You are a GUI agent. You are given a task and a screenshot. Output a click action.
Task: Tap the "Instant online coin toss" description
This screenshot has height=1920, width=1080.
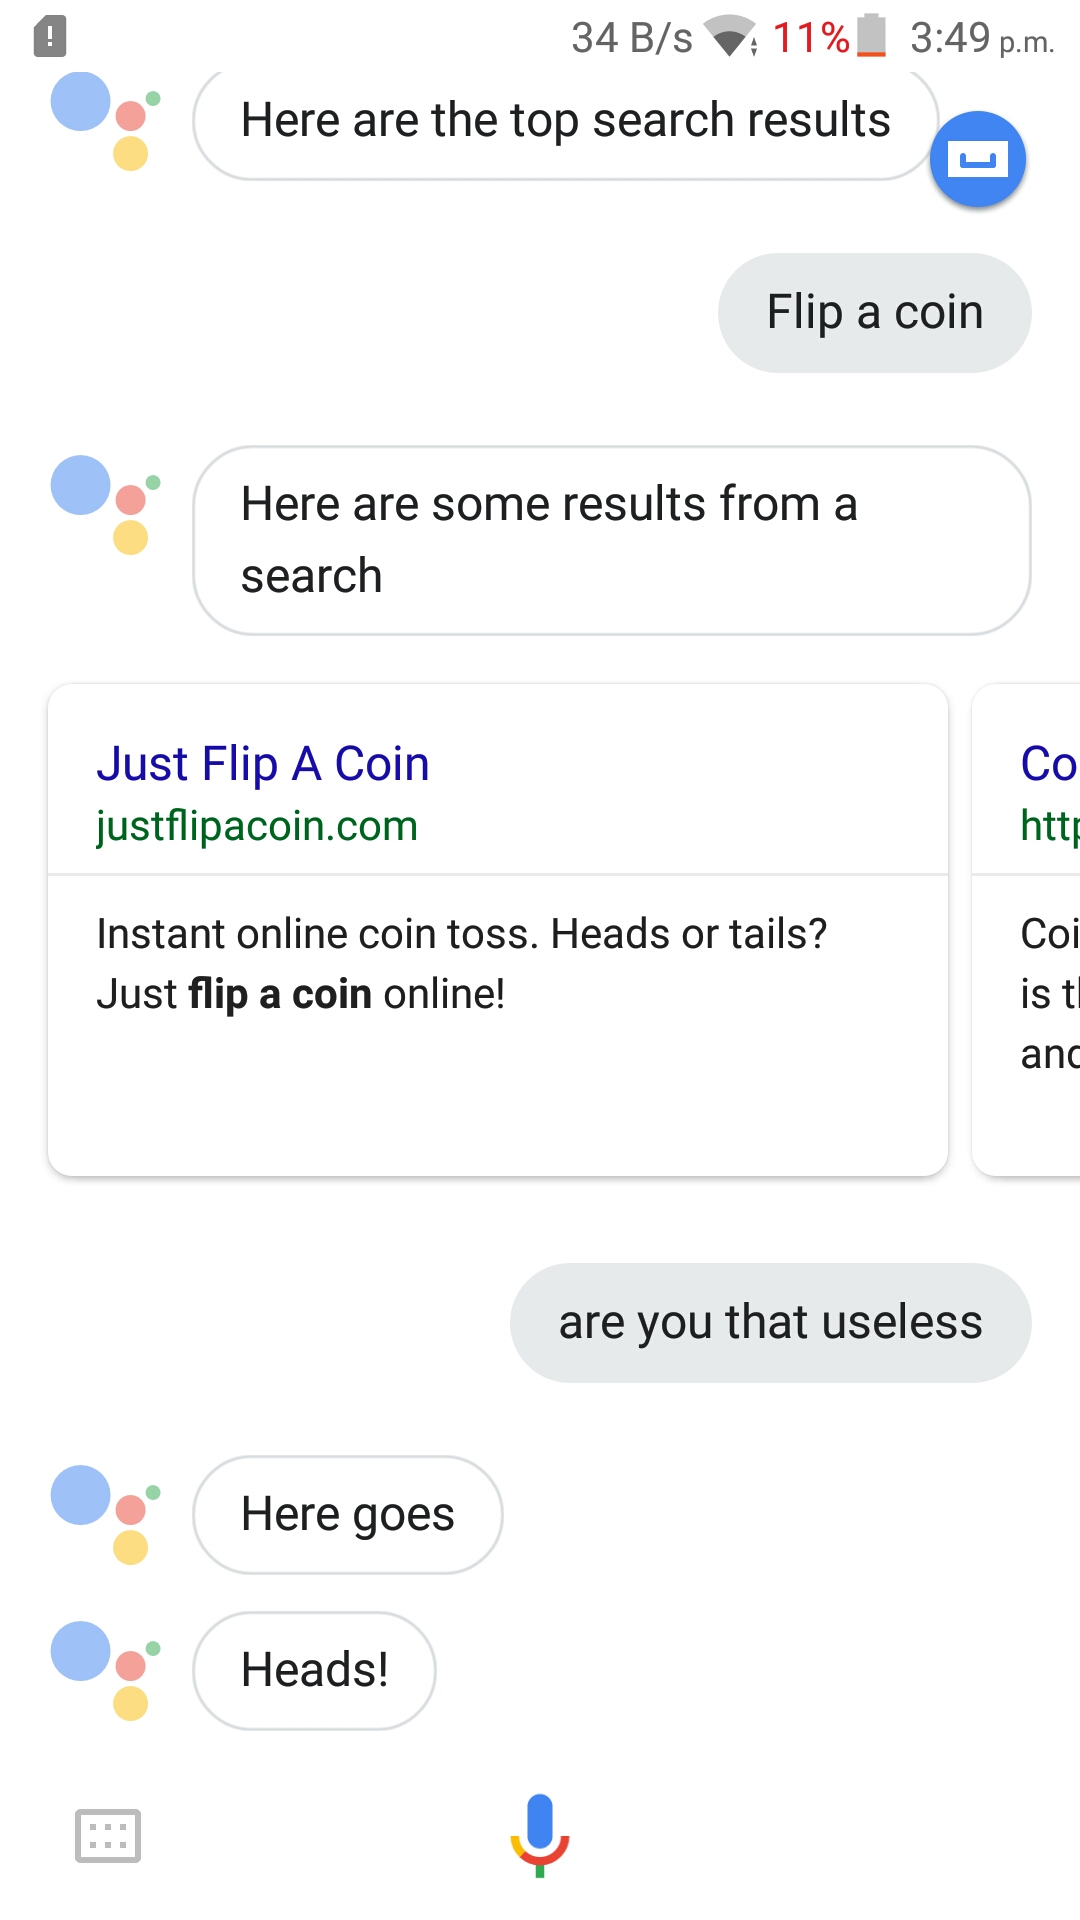[x=462, y=964]
